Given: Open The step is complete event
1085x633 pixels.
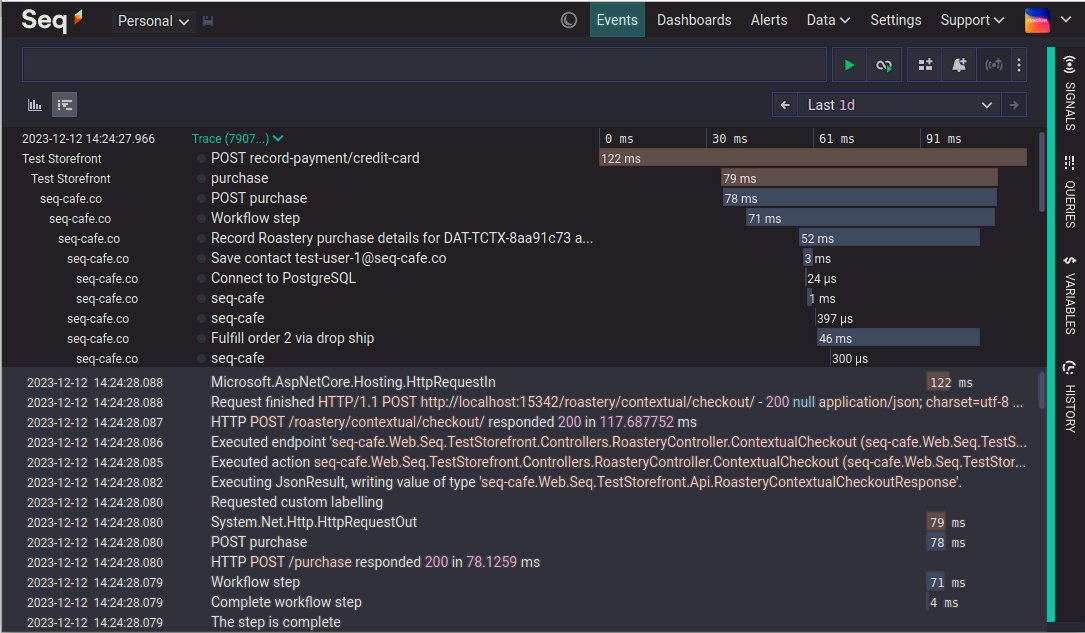Looking at the screenshot, I should [x=275, y=623].
